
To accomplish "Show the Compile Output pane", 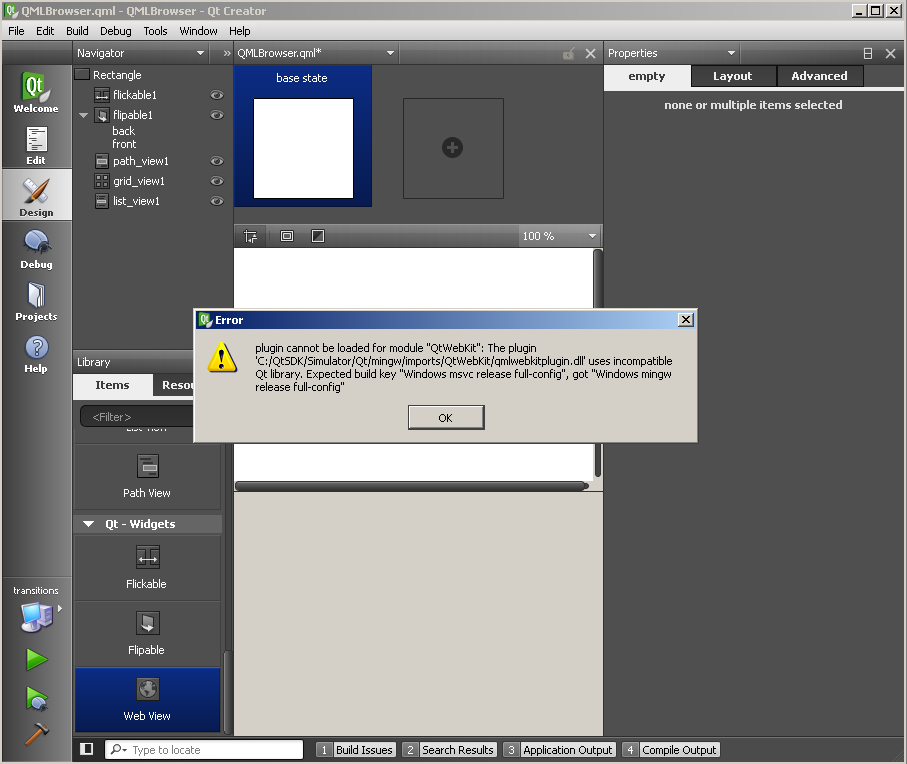I will (x=670, y=749).
